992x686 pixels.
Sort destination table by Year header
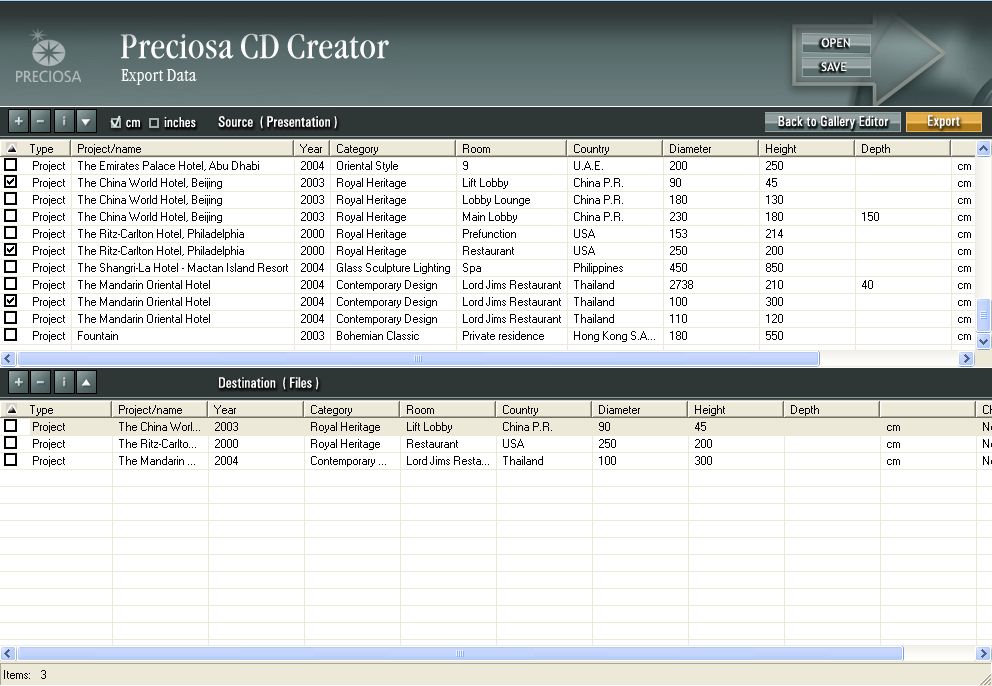[256, 409]
